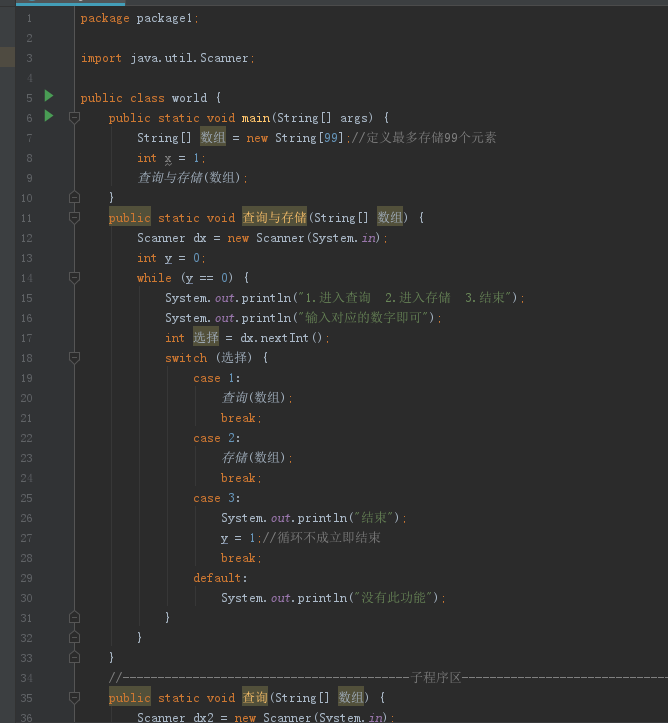Image resolution: width=668 pixels, height=723 pixels.
Task: Place the cursor on the import java.util.Scanner line
Action: click(167, 58)
